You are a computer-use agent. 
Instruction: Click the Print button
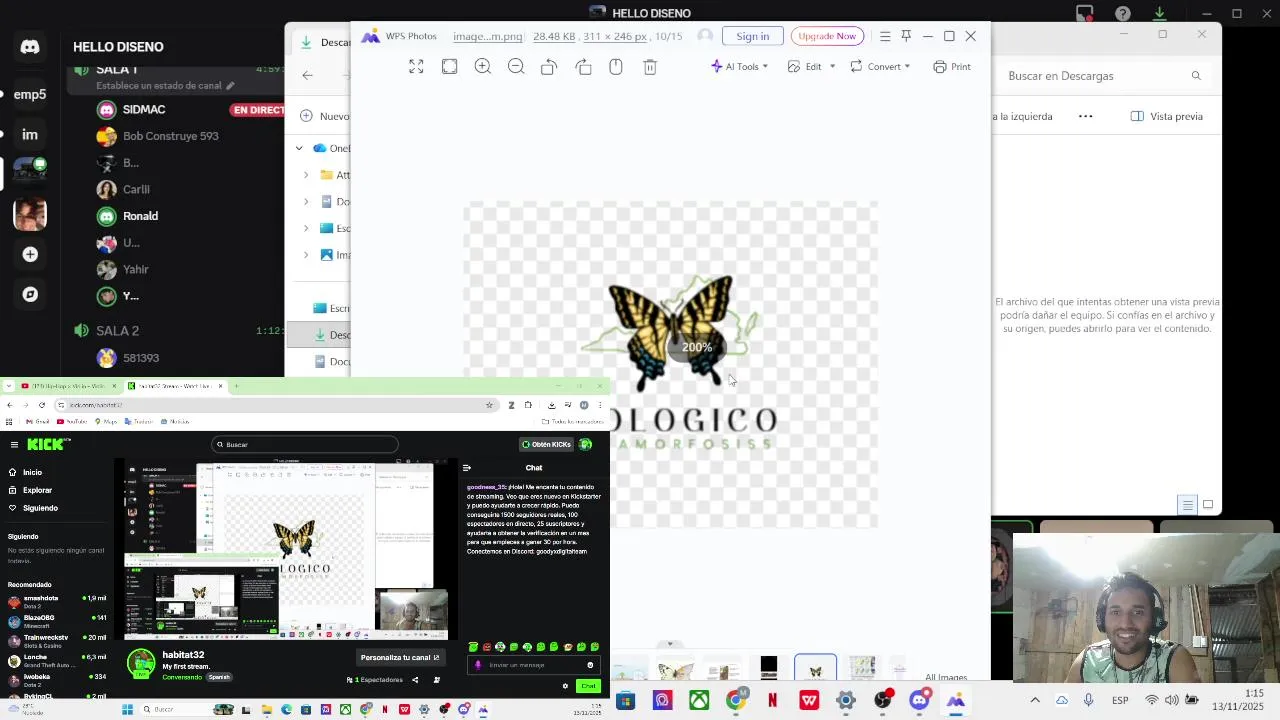(x=952, y=66)
